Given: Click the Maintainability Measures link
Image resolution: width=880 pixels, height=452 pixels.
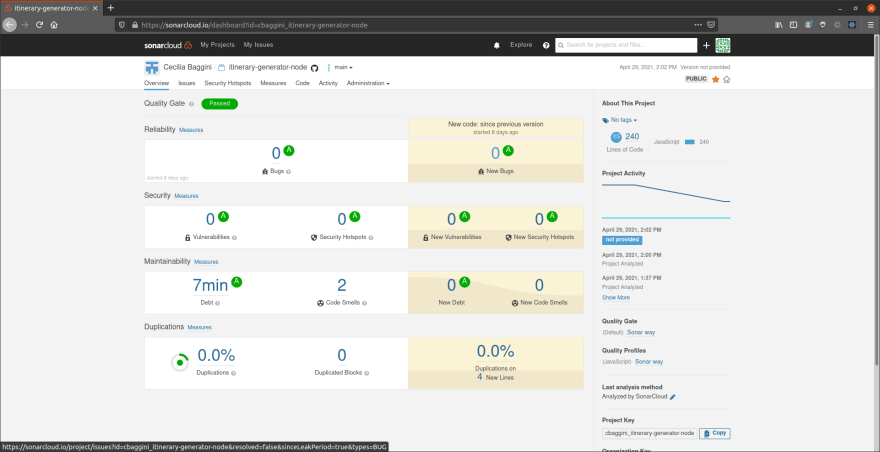Looking at the screenshot, I should tap(206, 262).
